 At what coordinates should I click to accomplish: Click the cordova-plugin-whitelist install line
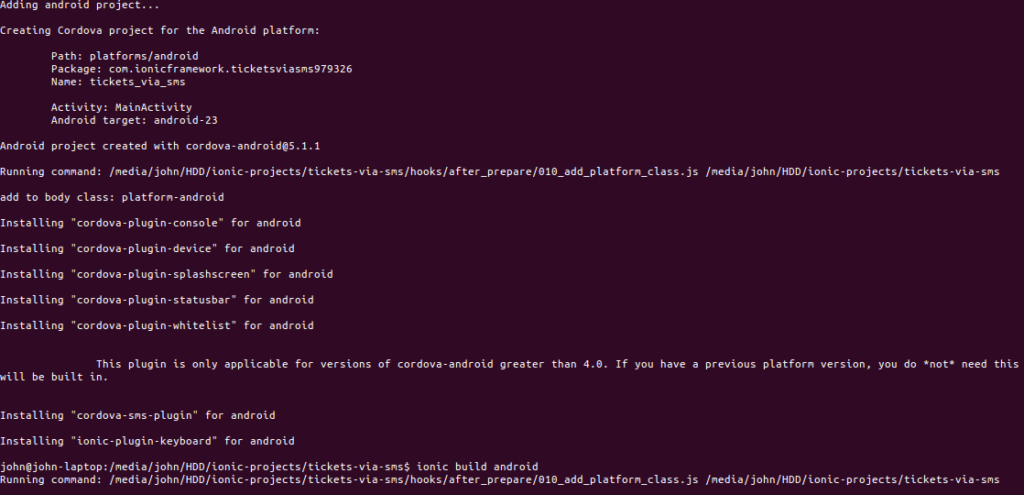[x=157, y=325]
